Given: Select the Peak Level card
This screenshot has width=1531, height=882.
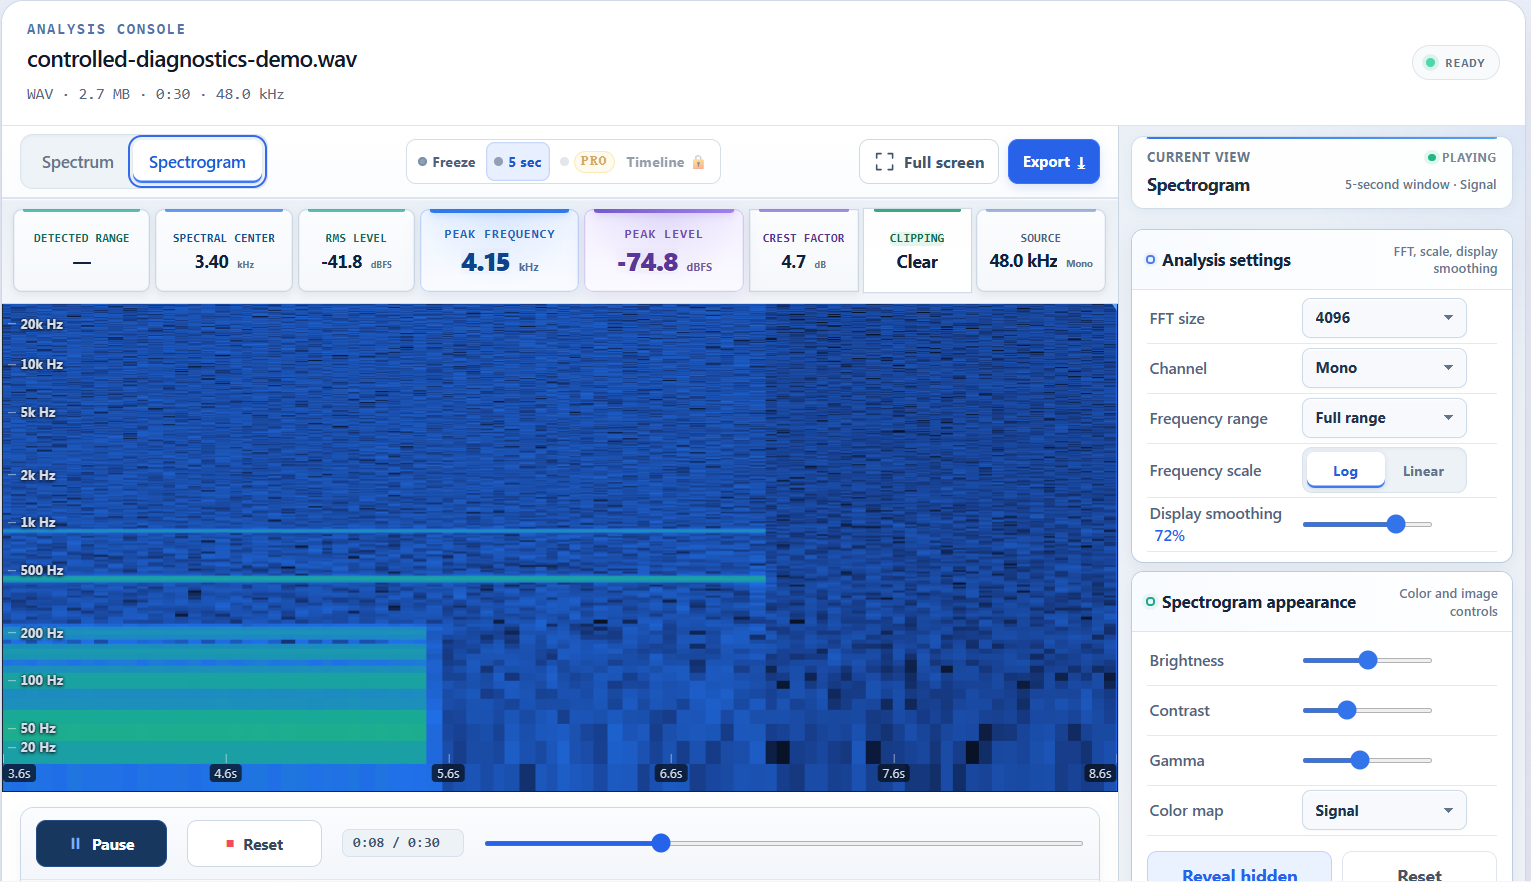Looking at the screenshot, I should pyautogui.click(x=664, y=251).
